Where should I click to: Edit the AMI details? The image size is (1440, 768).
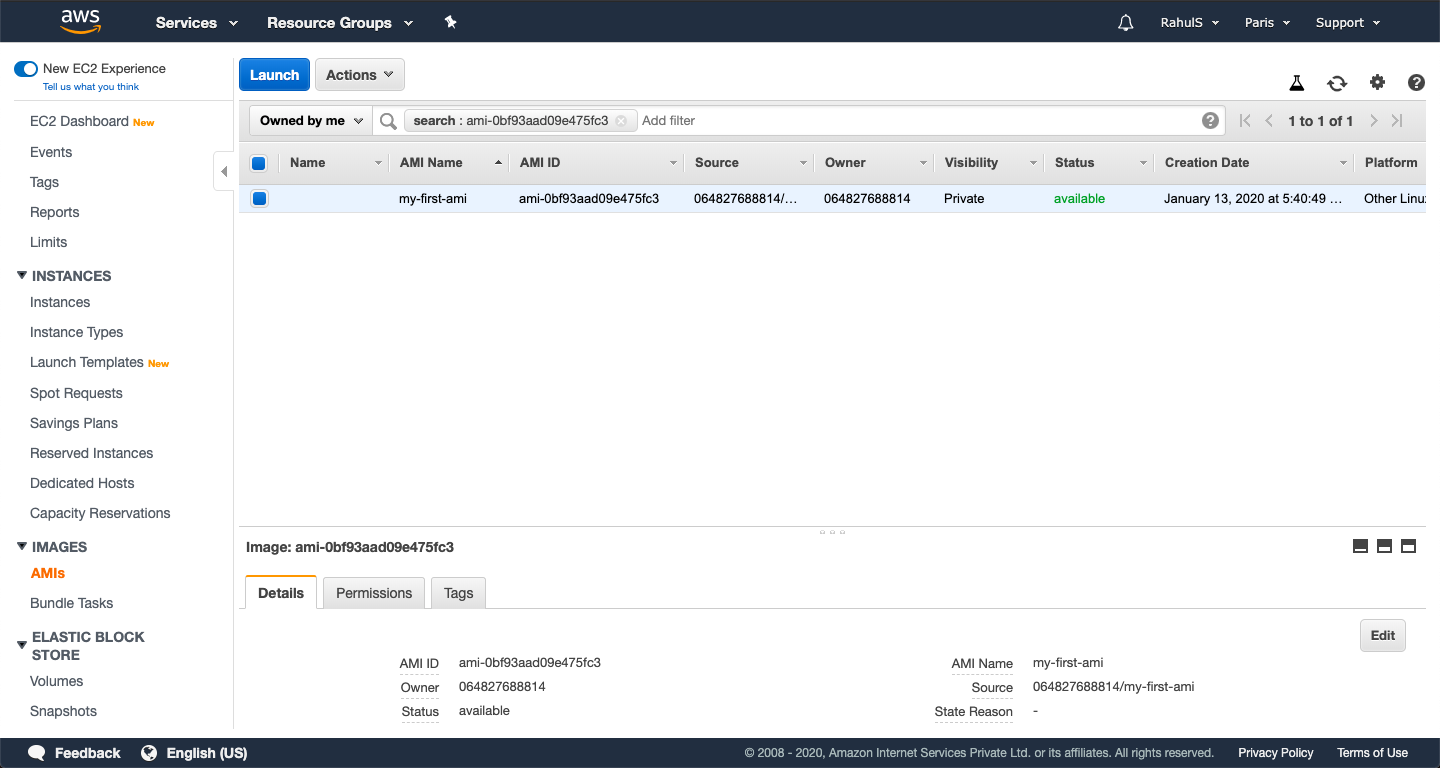1382,635
